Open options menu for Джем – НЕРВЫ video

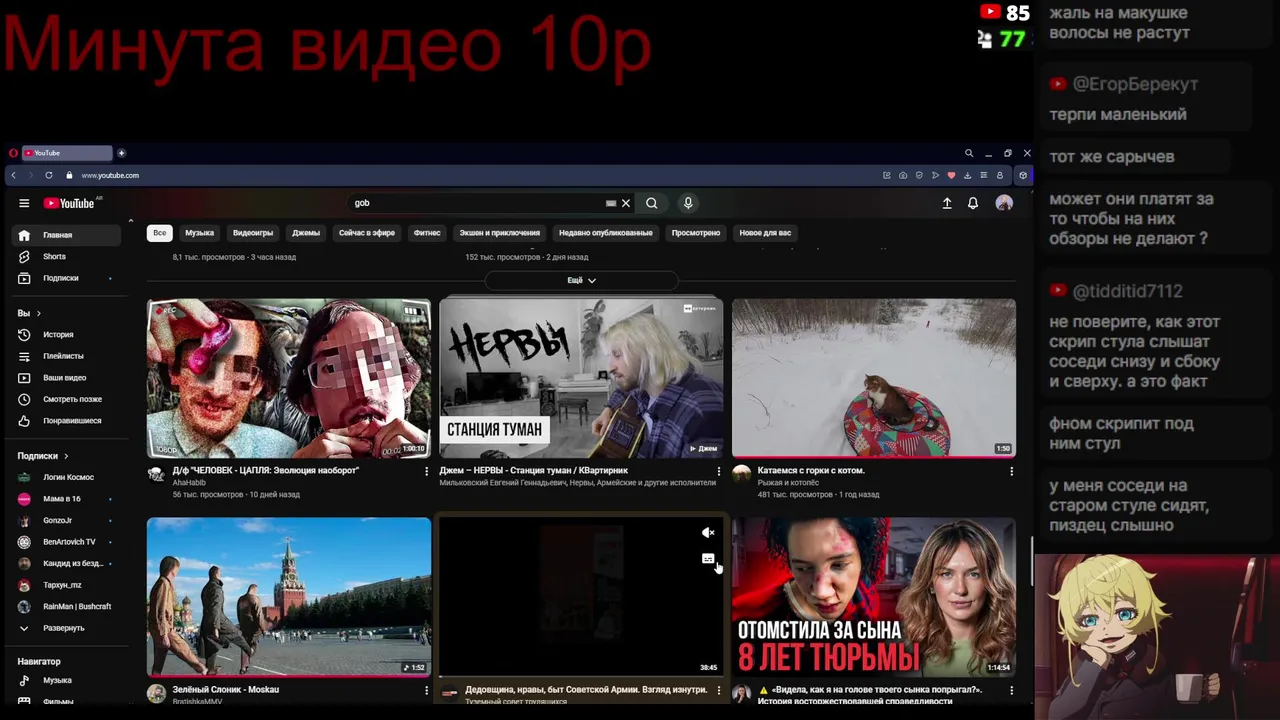(x=718, y=471)
